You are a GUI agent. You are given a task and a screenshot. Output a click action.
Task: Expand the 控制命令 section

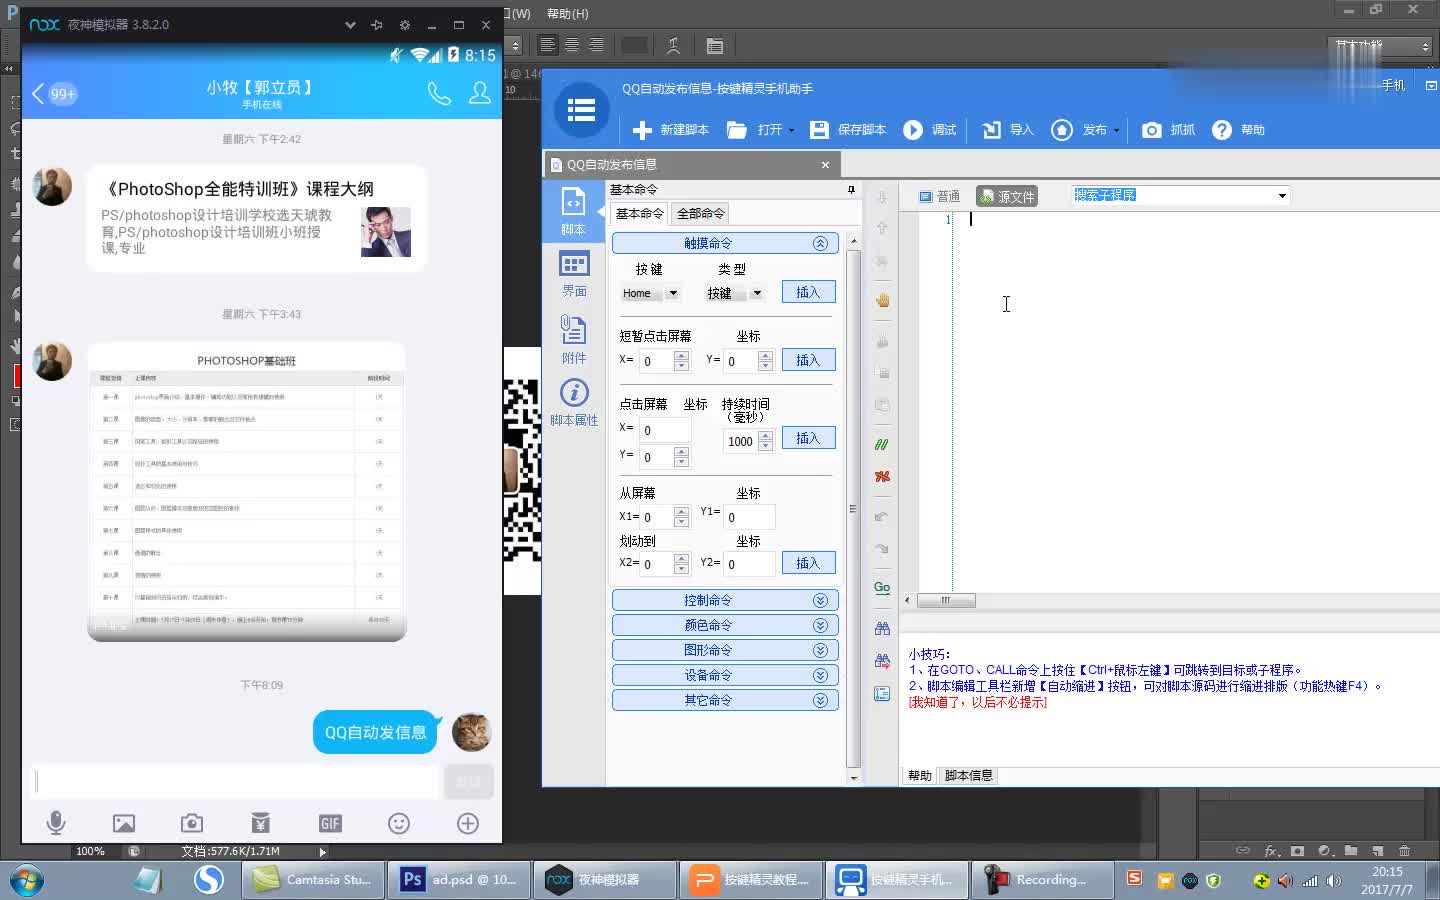(x=725, y=600)
